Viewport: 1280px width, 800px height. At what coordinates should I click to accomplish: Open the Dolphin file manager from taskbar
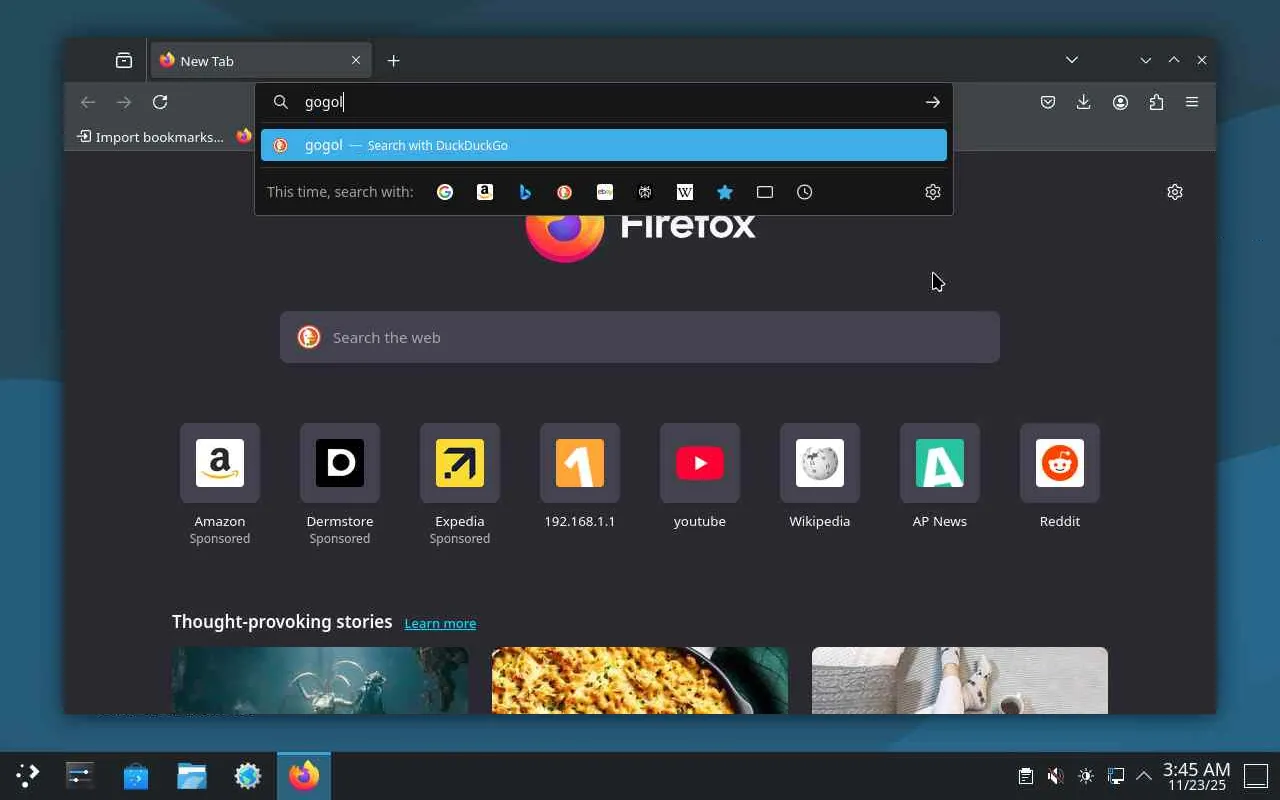click(192, 775)
